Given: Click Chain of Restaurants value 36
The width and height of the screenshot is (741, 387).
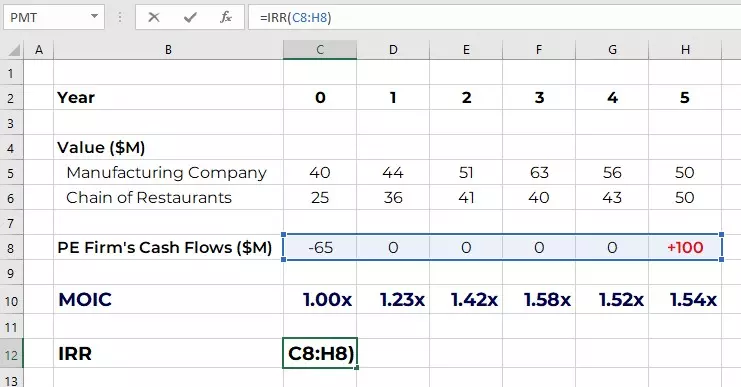Looking at the screenshot, I should point(393,198).
